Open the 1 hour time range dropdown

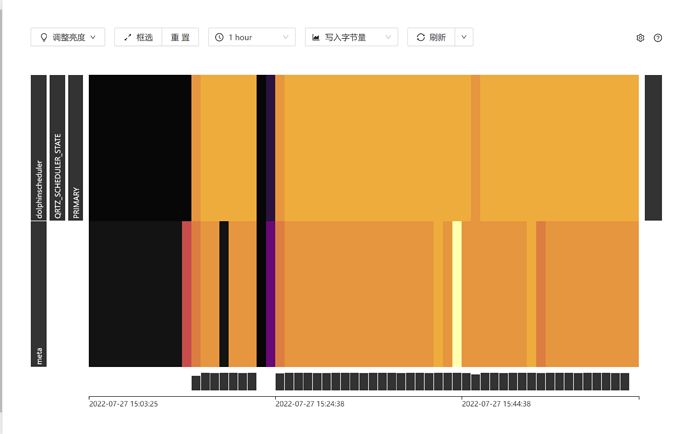pyautogui.click(x=252, y=37)
